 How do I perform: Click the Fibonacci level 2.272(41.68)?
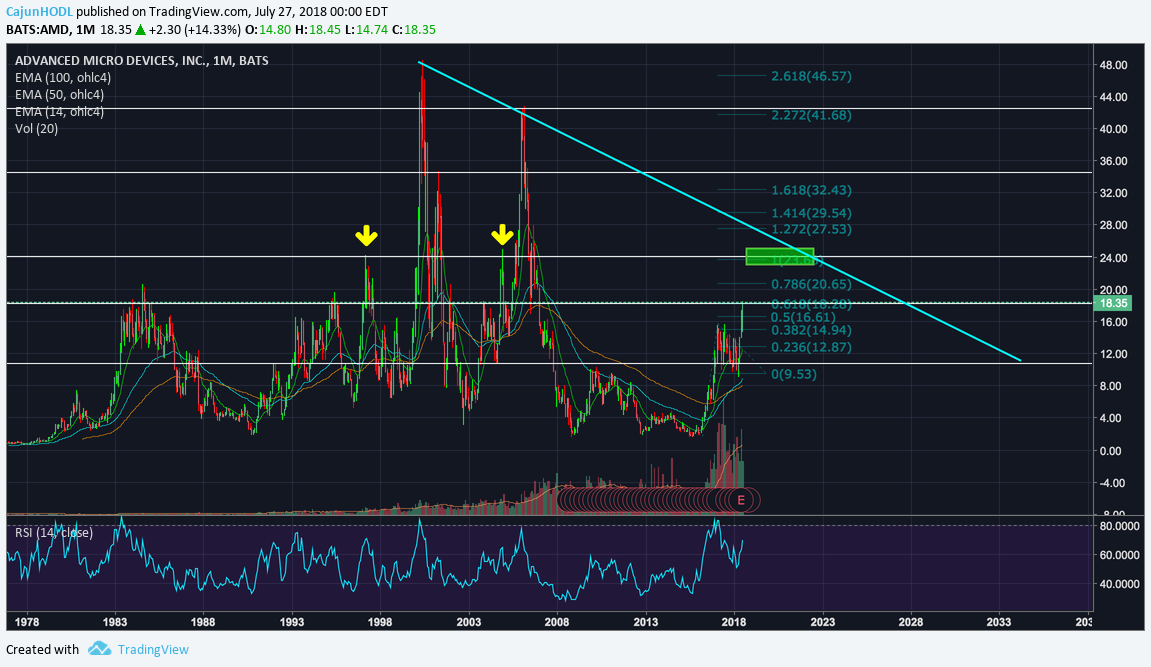tap(811, 115)
